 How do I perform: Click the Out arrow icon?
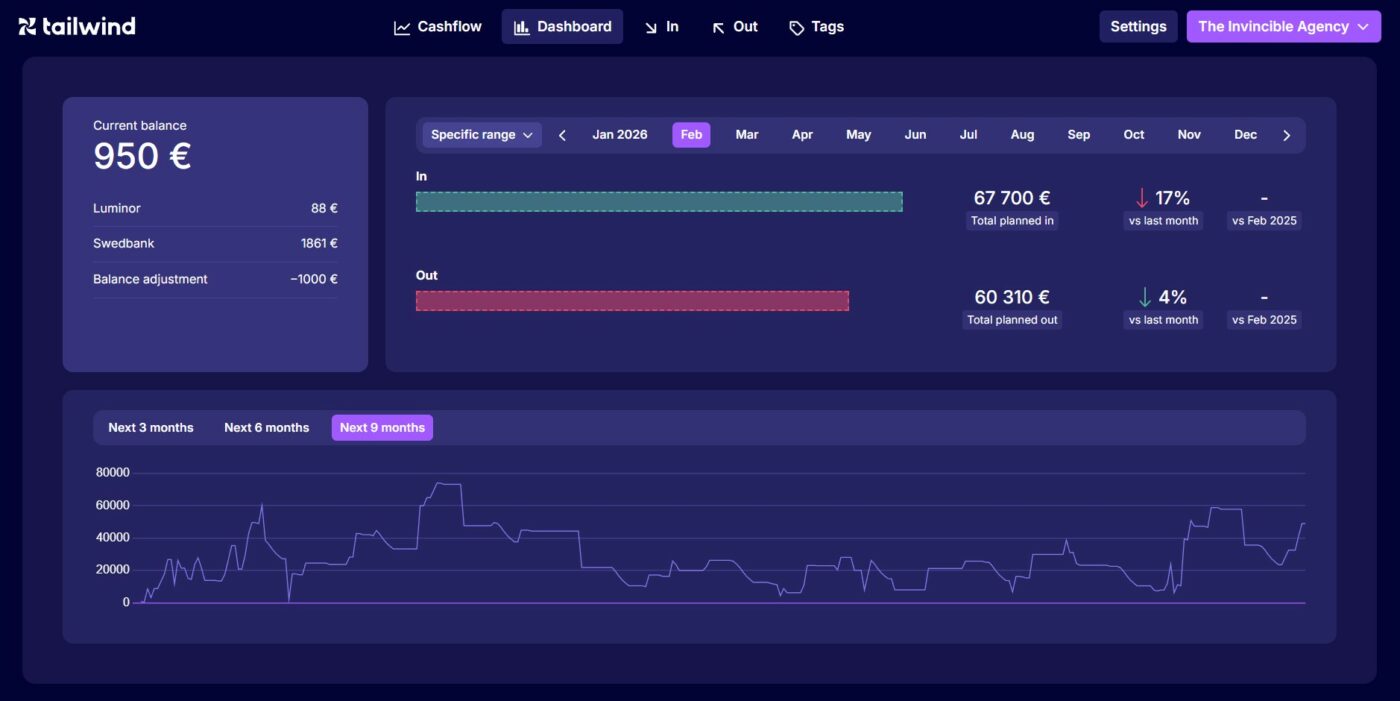pos(718,28)
